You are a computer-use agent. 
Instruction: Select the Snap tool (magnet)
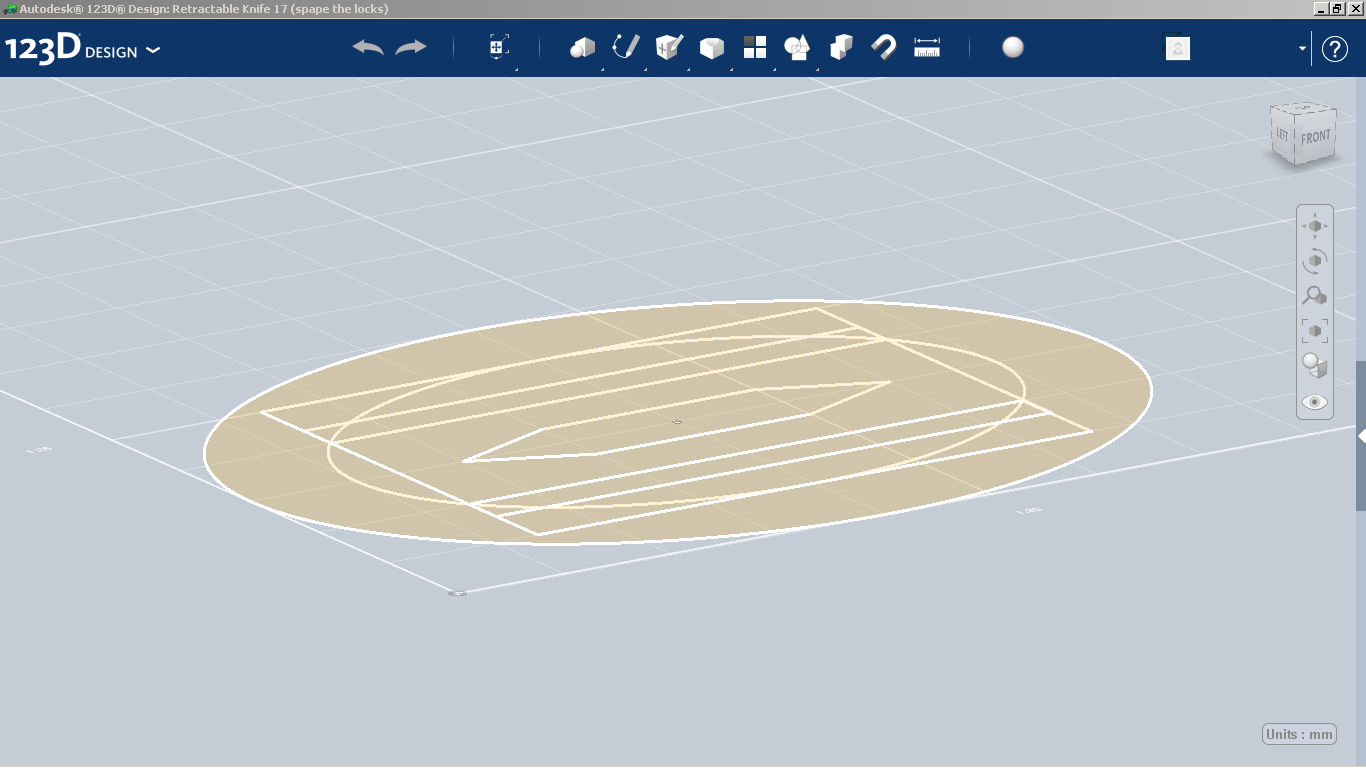(x=883, y=46)
